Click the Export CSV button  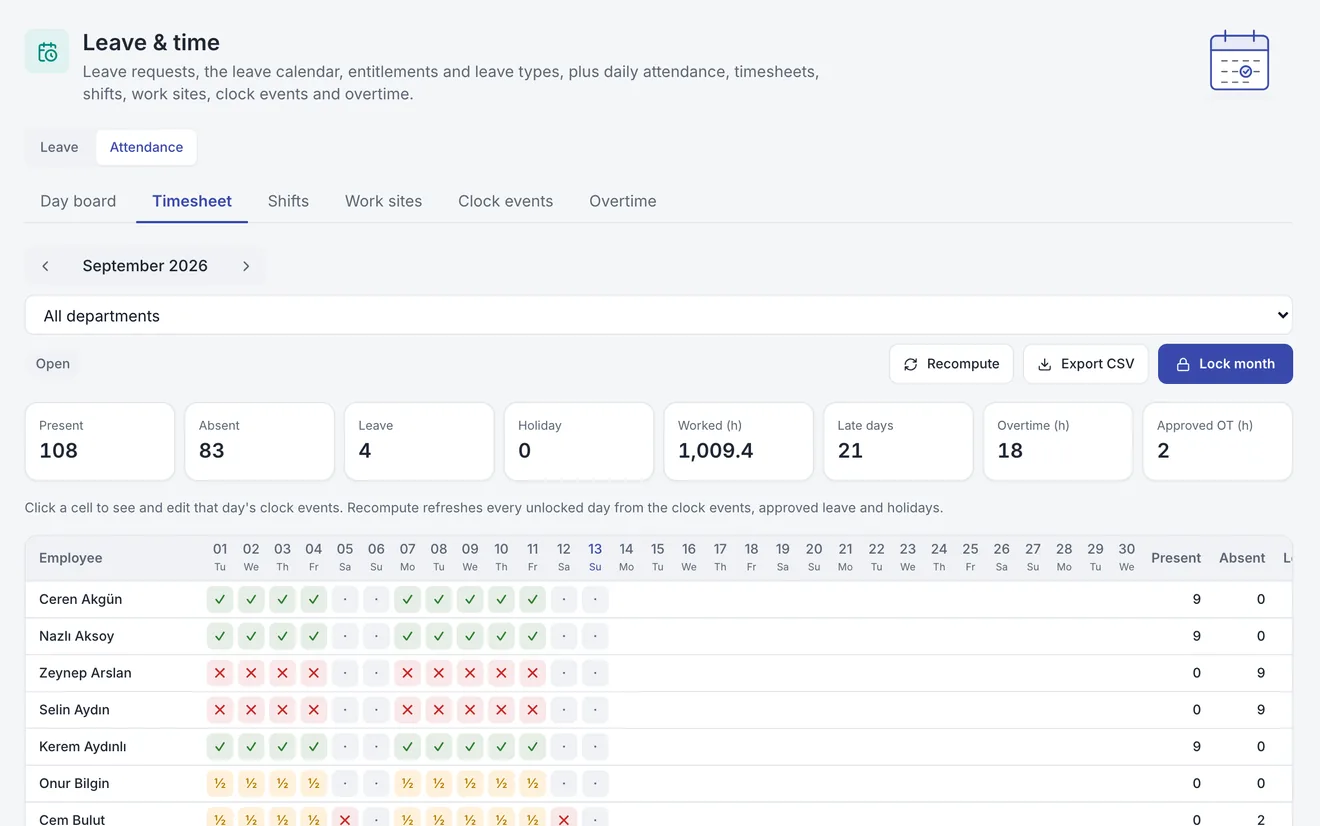click(x=1086, y=364)
